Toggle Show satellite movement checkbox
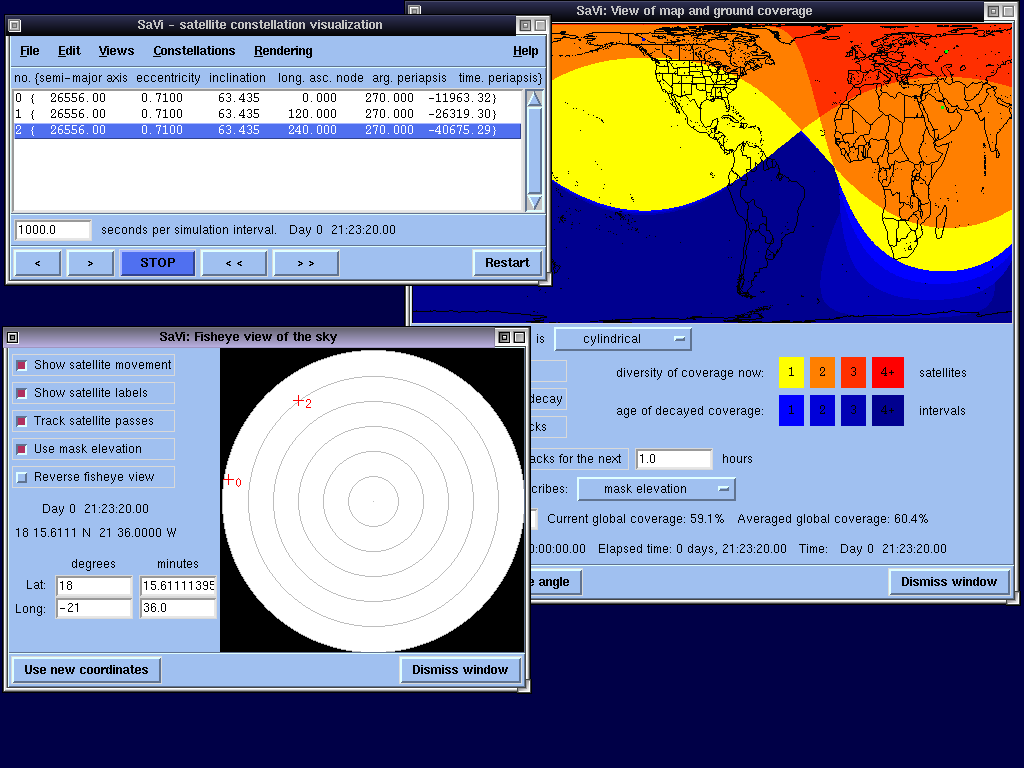Screen dimensions: 1024x768 [x=22, y=365]
